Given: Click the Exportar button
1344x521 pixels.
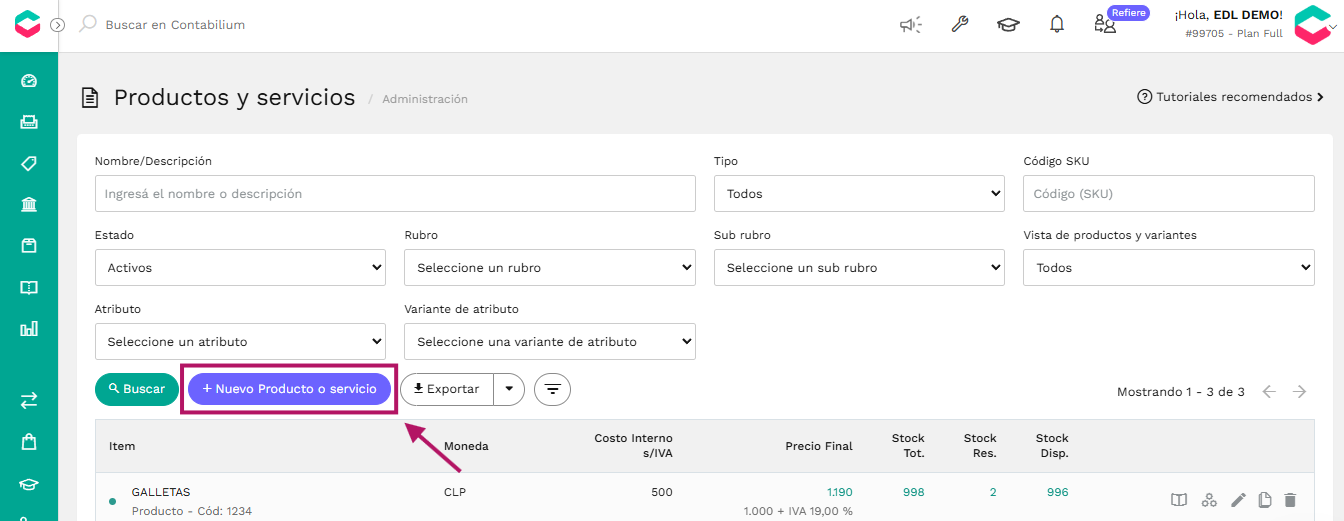Looking at the screenshot, I should coord(447,389).
